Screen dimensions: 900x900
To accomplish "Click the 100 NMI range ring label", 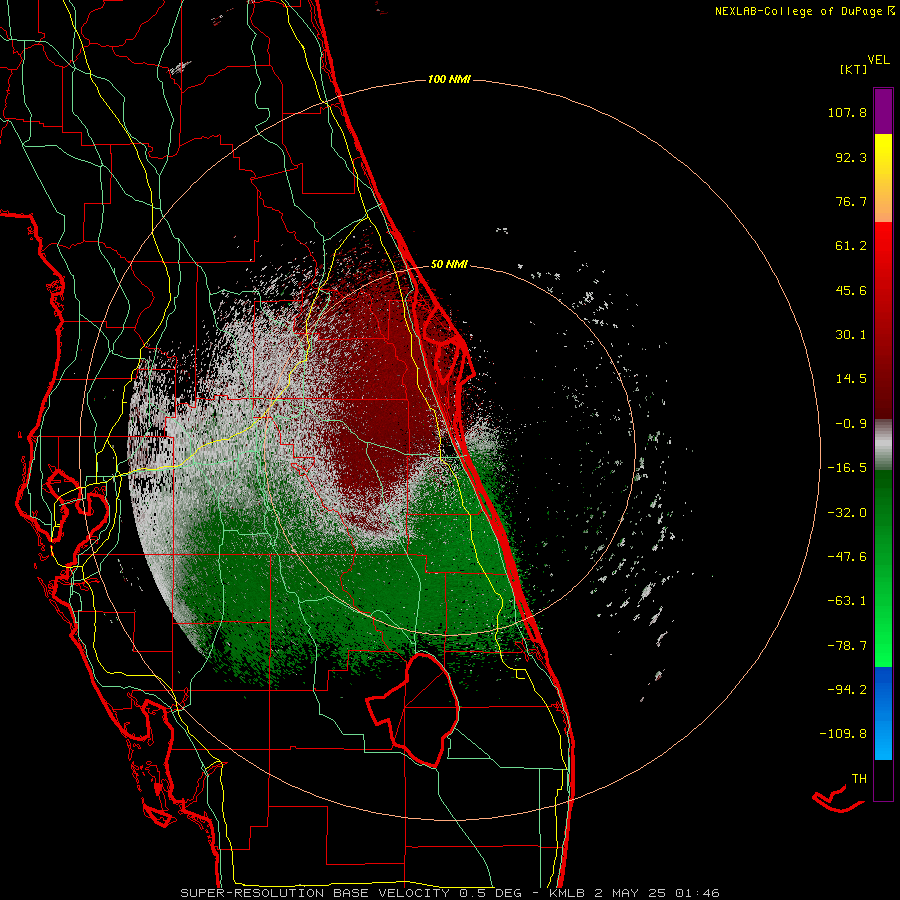I will pos(449,79).
